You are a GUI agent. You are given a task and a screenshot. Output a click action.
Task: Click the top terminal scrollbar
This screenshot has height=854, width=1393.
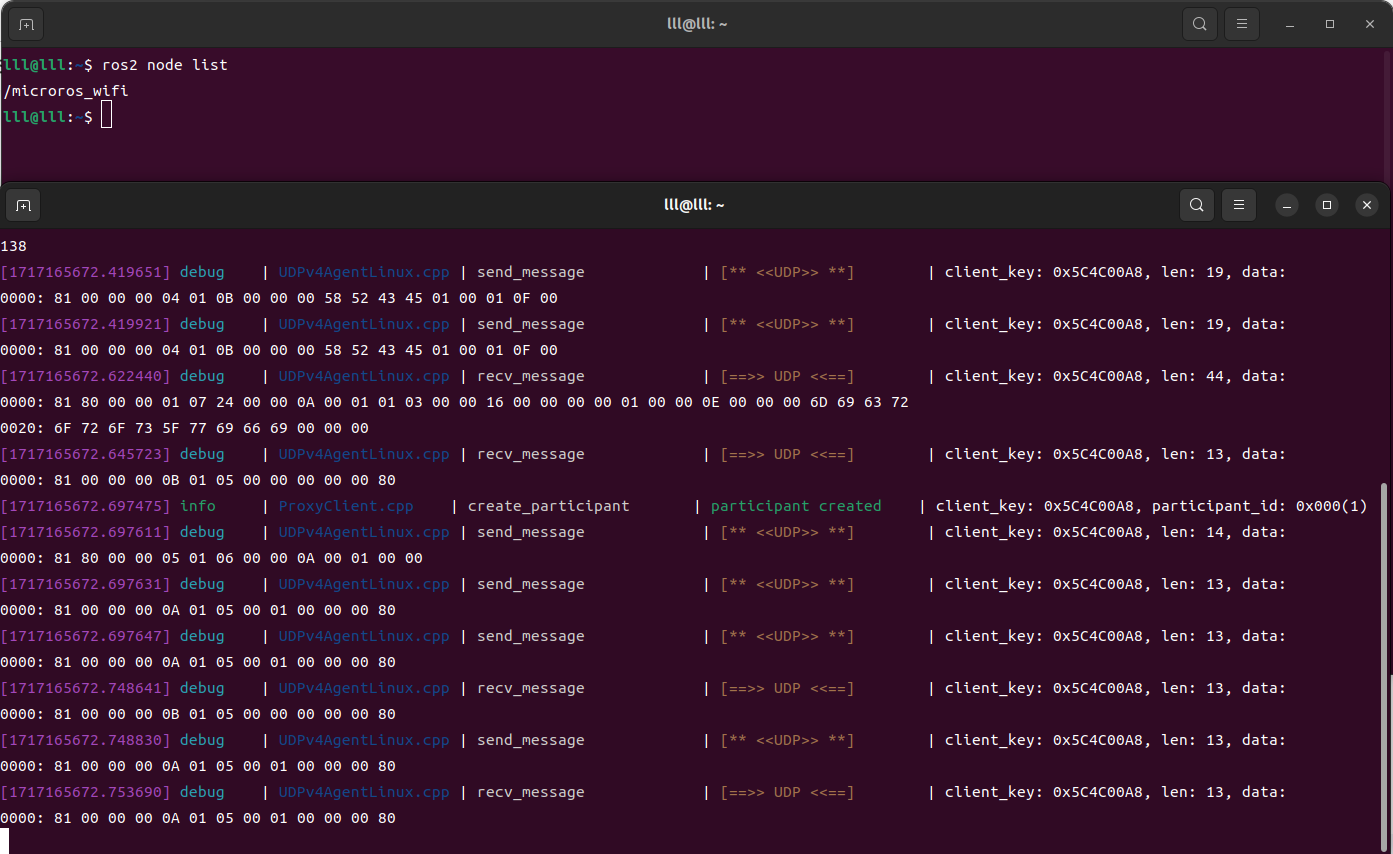click(x=1387, y=115)
